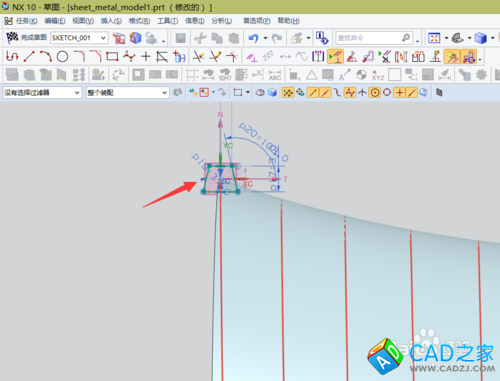Viewport: 500px width, 381px height.
Task: Open the 帮助(H) menu item
Action: pos(289,21)
